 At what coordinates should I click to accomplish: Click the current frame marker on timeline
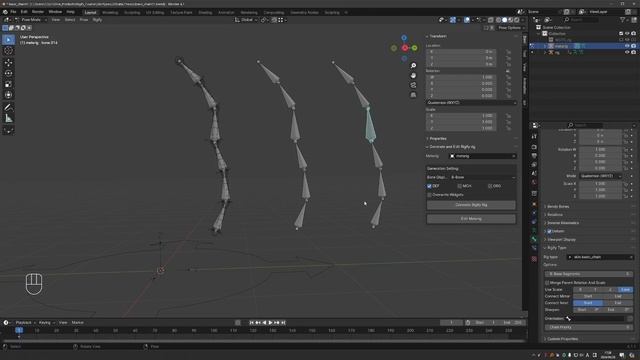(19, 331)
